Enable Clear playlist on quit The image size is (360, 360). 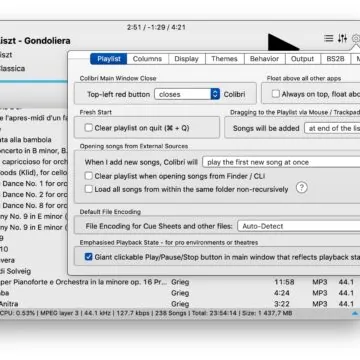point(88,128)
